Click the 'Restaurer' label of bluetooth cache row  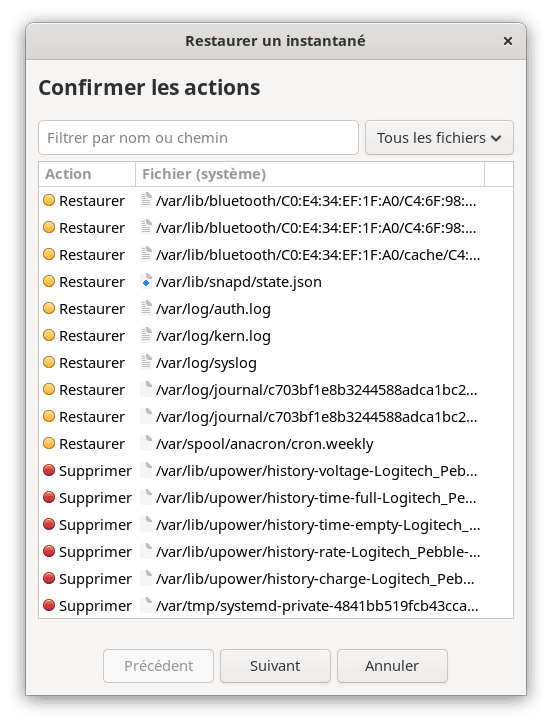pyautogui.click(x=92, y=255)
